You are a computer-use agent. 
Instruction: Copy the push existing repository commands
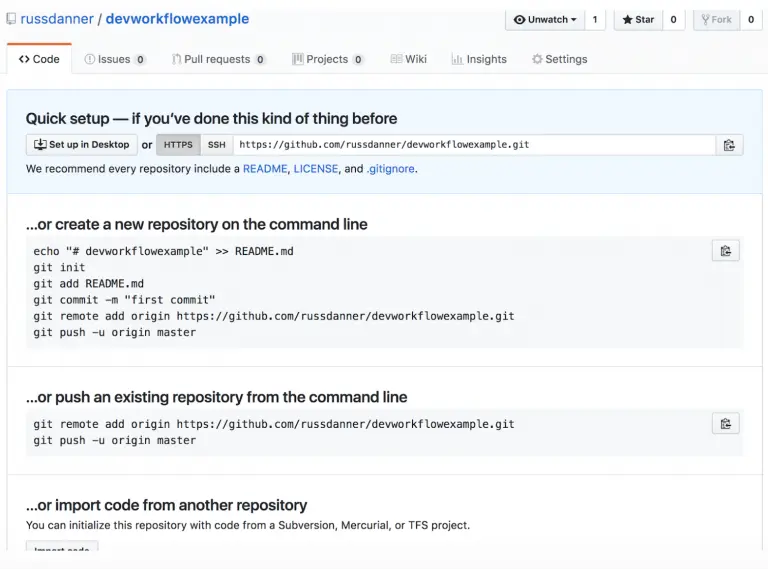click(725, 424)
